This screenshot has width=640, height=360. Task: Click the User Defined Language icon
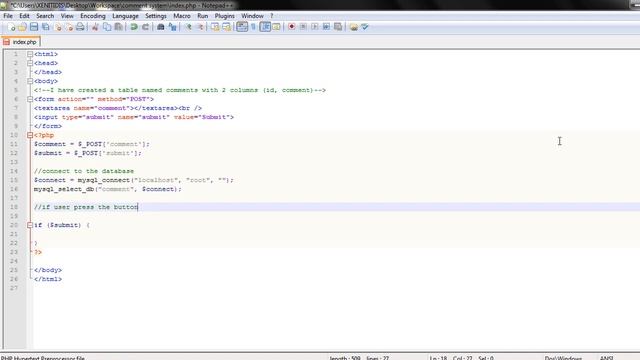pos(276,27)
